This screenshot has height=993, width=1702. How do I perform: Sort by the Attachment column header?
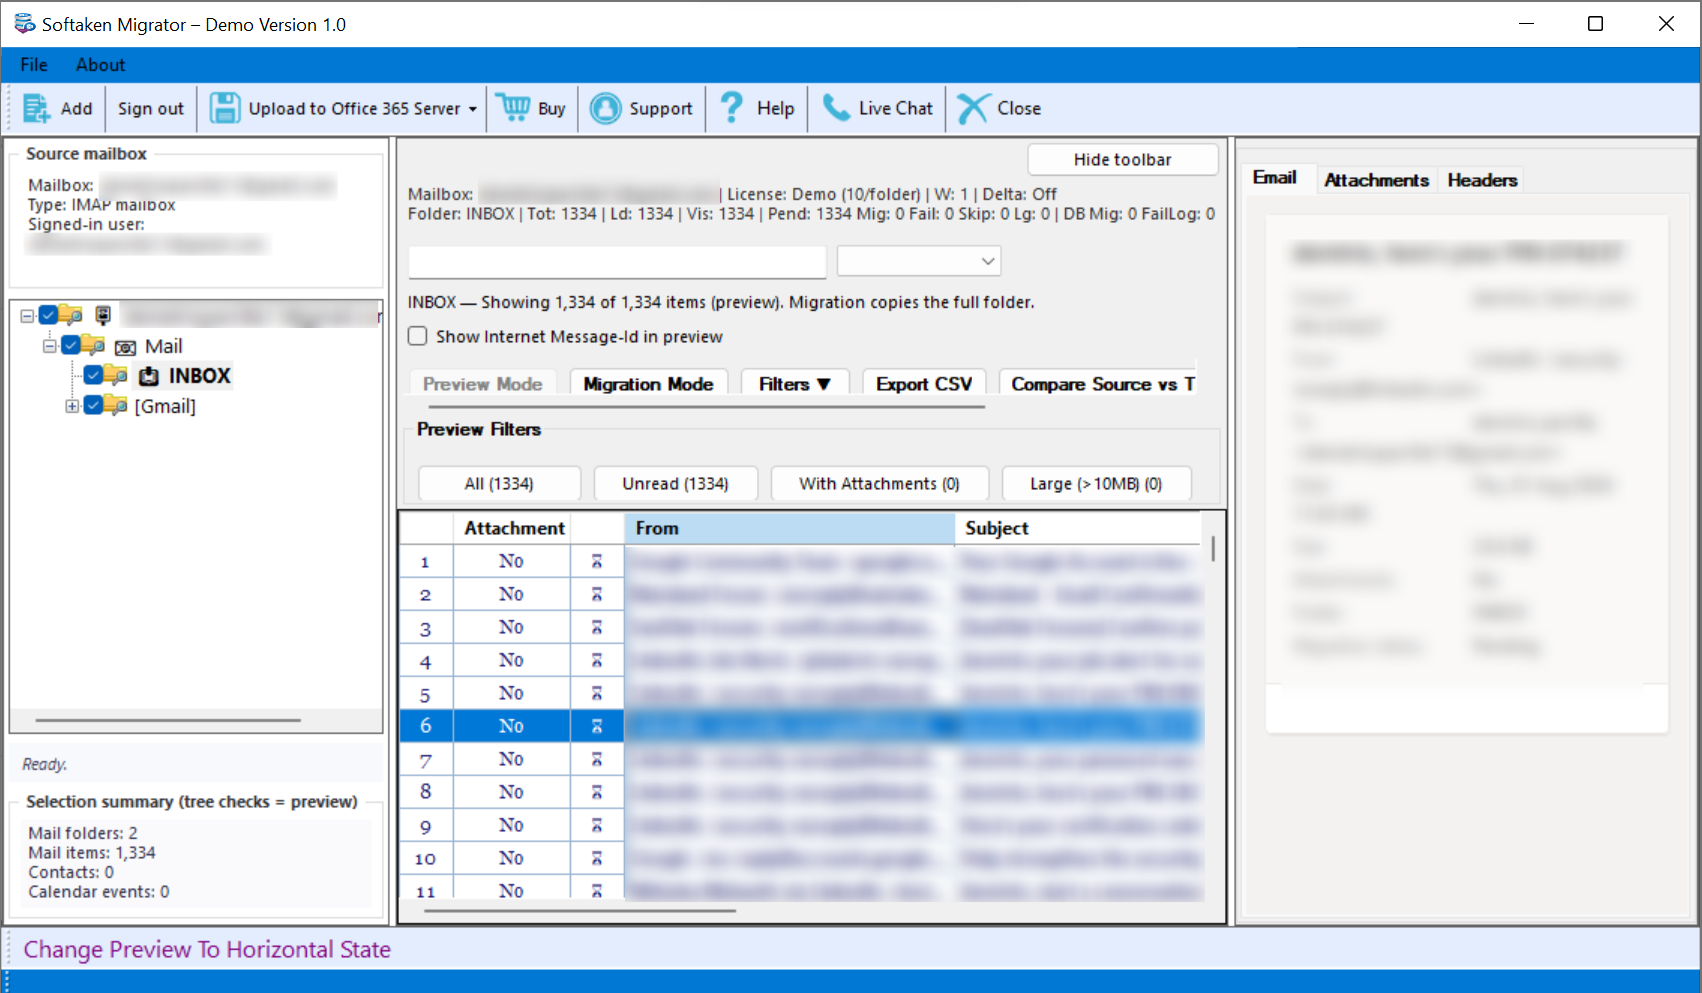click(514, 528)
